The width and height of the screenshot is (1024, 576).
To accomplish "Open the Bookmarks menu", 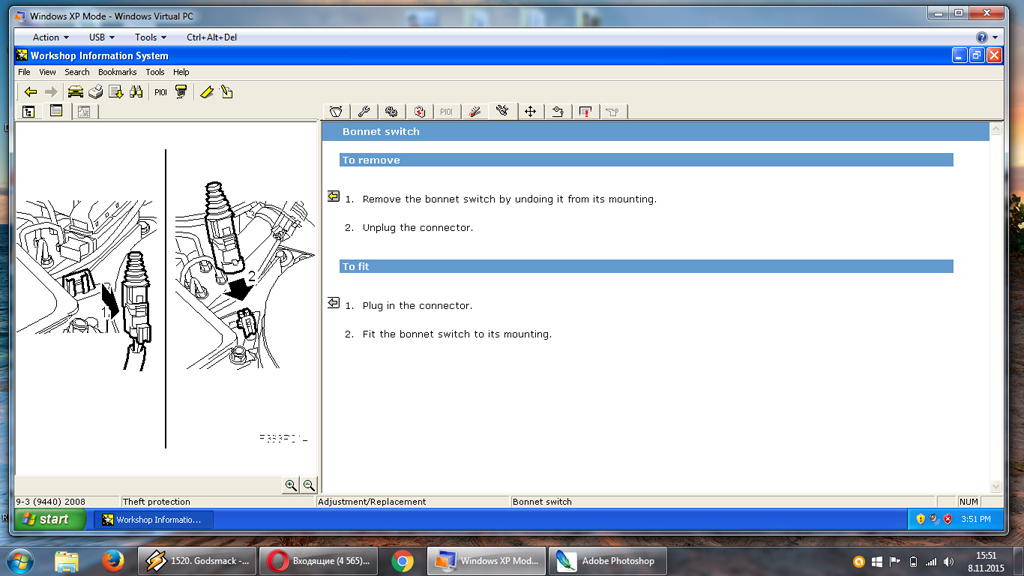I will pos(117,72).
